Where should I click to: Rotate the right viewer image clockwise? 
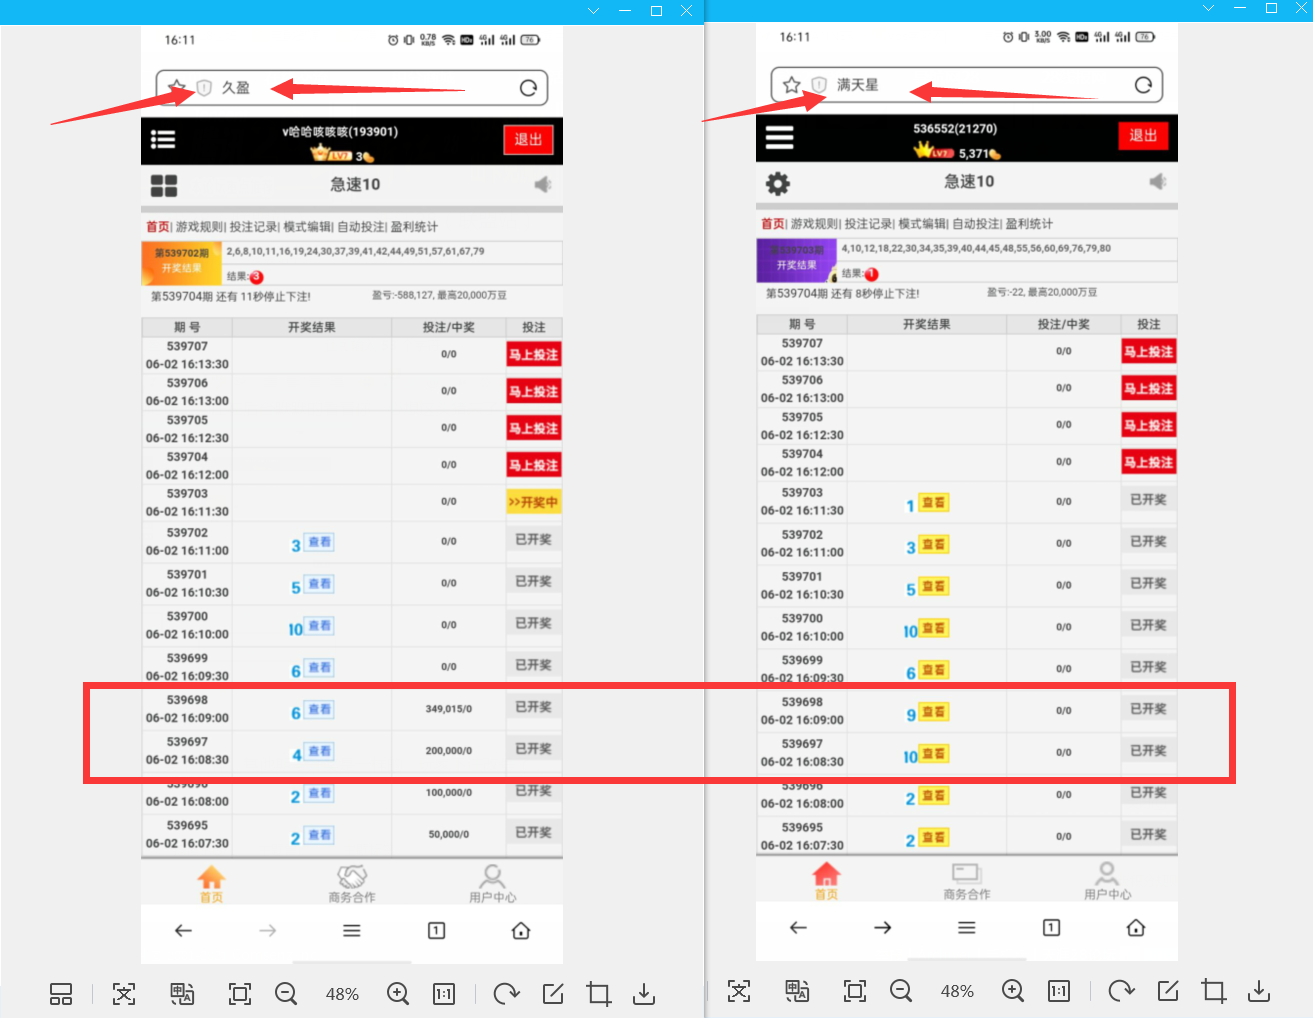click(1121, 991)
